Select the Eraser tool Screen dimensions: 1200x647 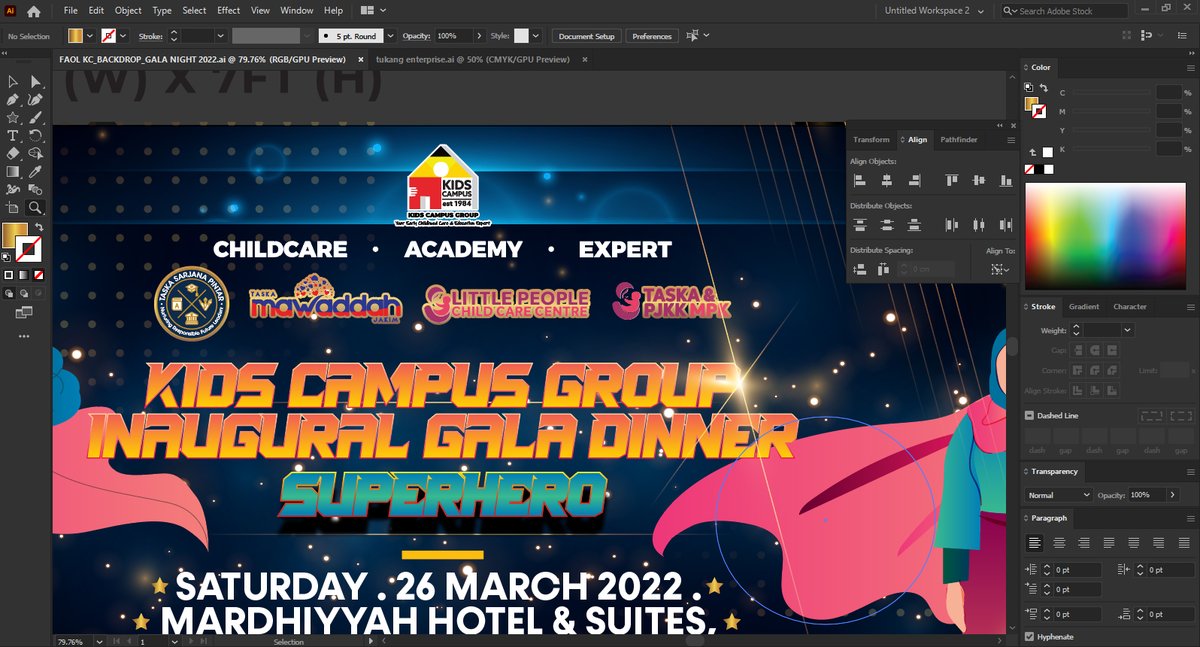pos(13,154)
